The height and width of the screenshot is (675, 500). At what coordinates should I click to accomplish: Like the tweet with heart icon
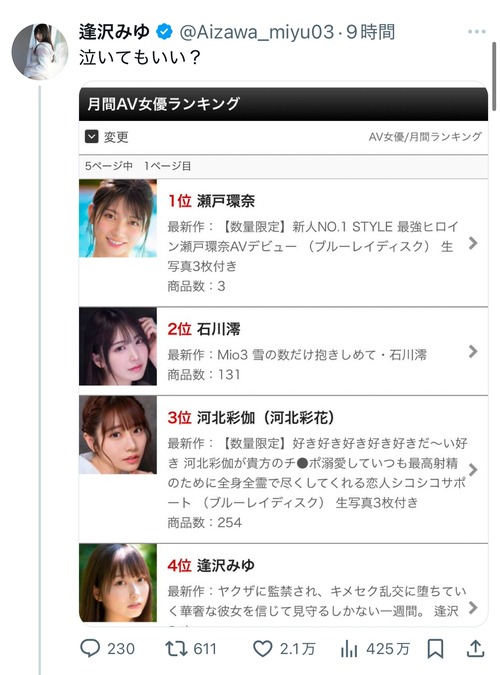tap(262, 649)
